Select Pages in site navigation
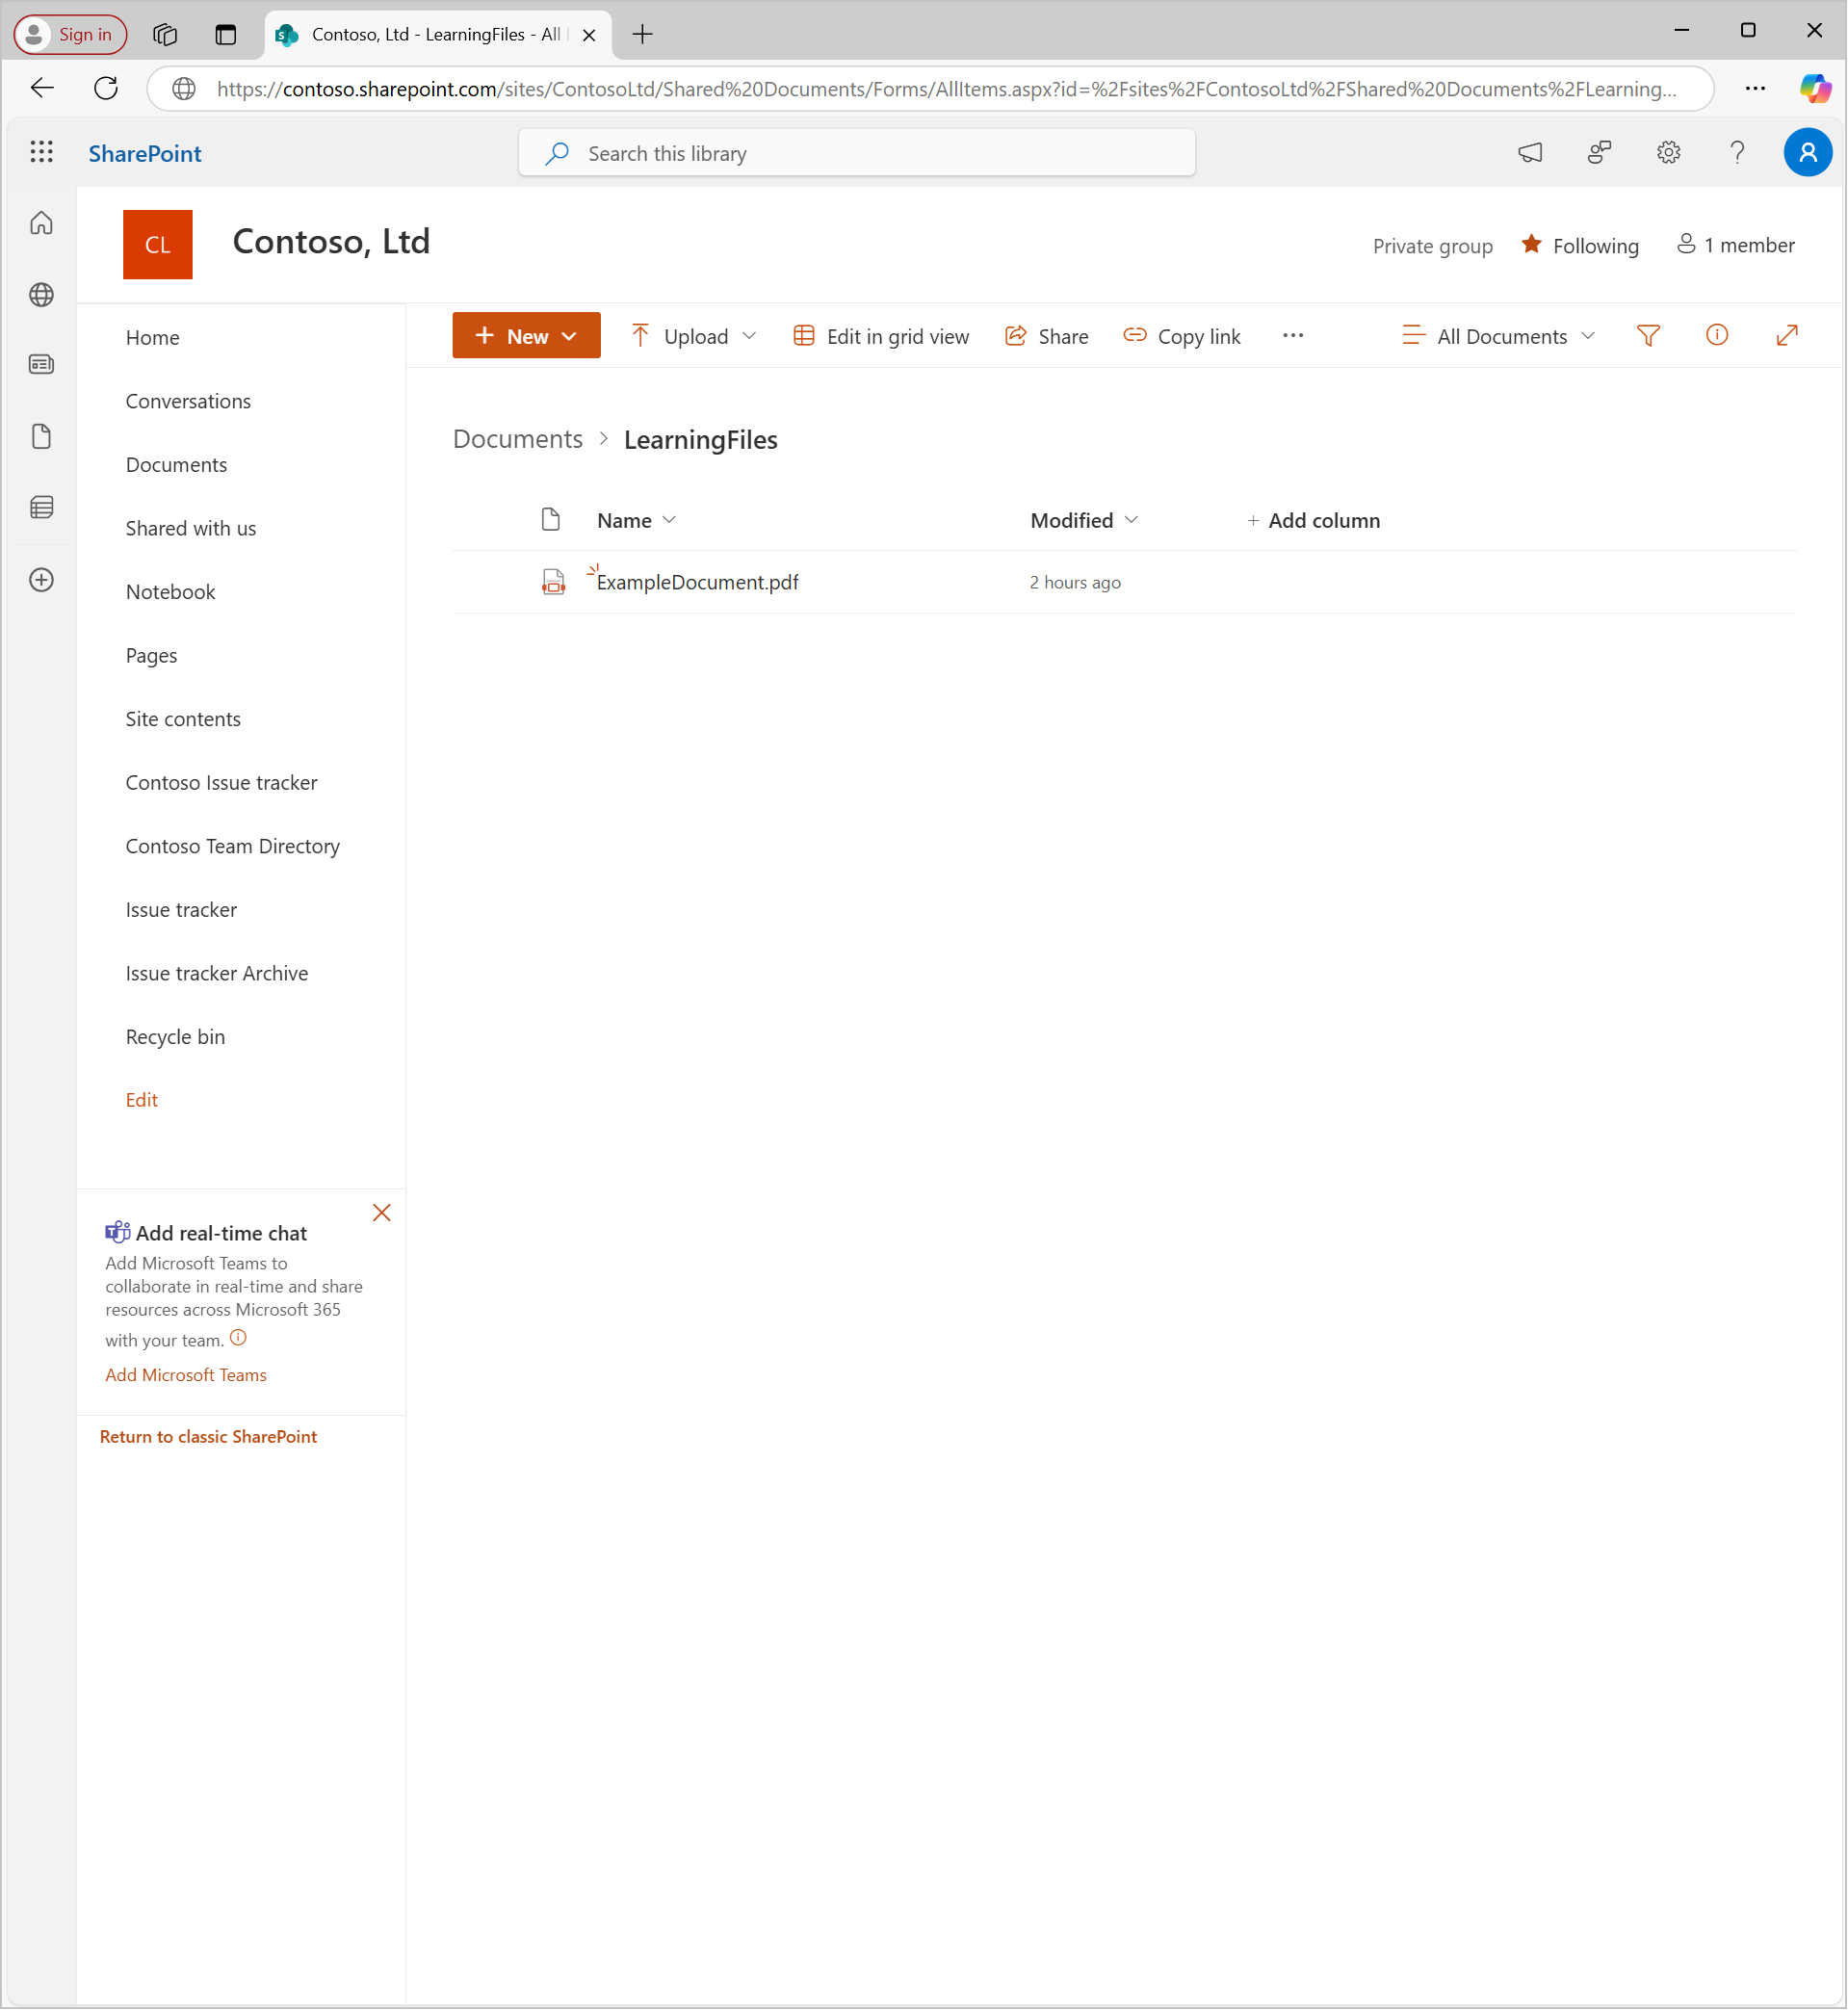 point(151,655)
